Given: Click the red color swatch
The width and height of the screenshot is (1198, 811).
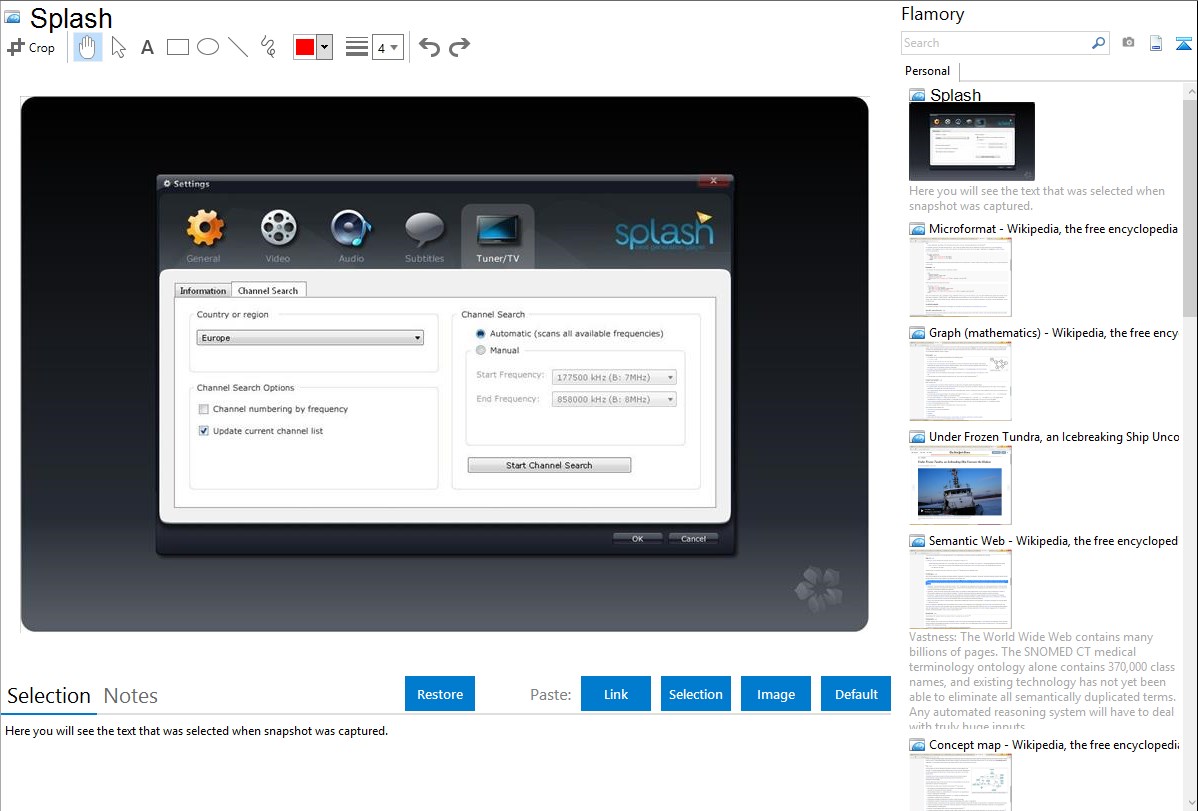Looking at the screenshot, I should click(305, 47).
